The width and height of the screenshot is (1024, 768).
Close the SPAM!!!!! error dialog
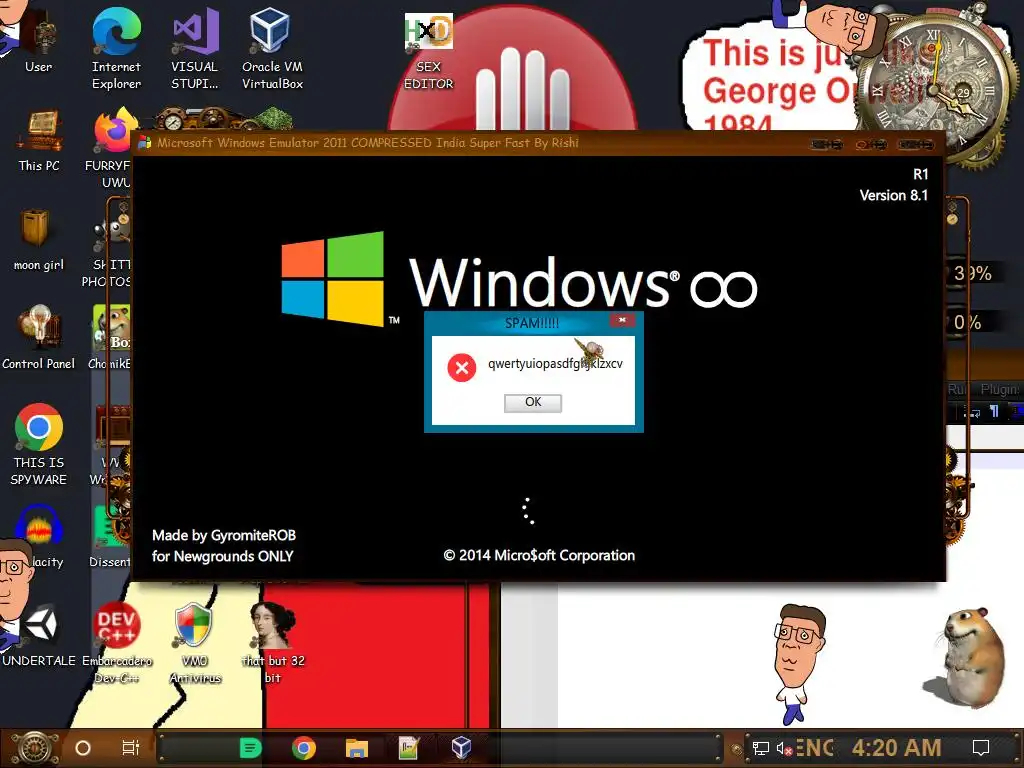(x=622, y=320)
